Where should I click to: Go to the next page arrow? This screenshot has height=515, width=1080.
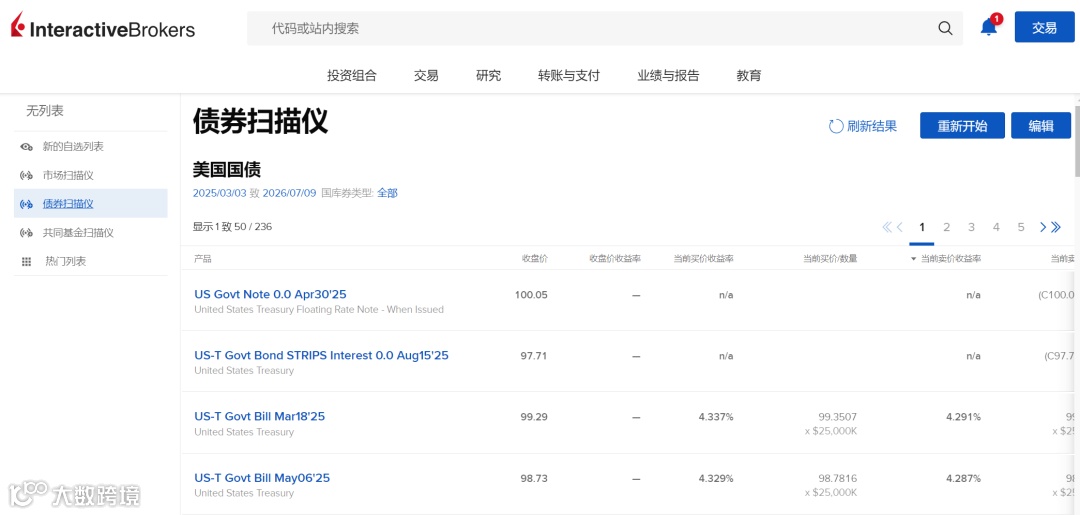(x=1043, y=227)
